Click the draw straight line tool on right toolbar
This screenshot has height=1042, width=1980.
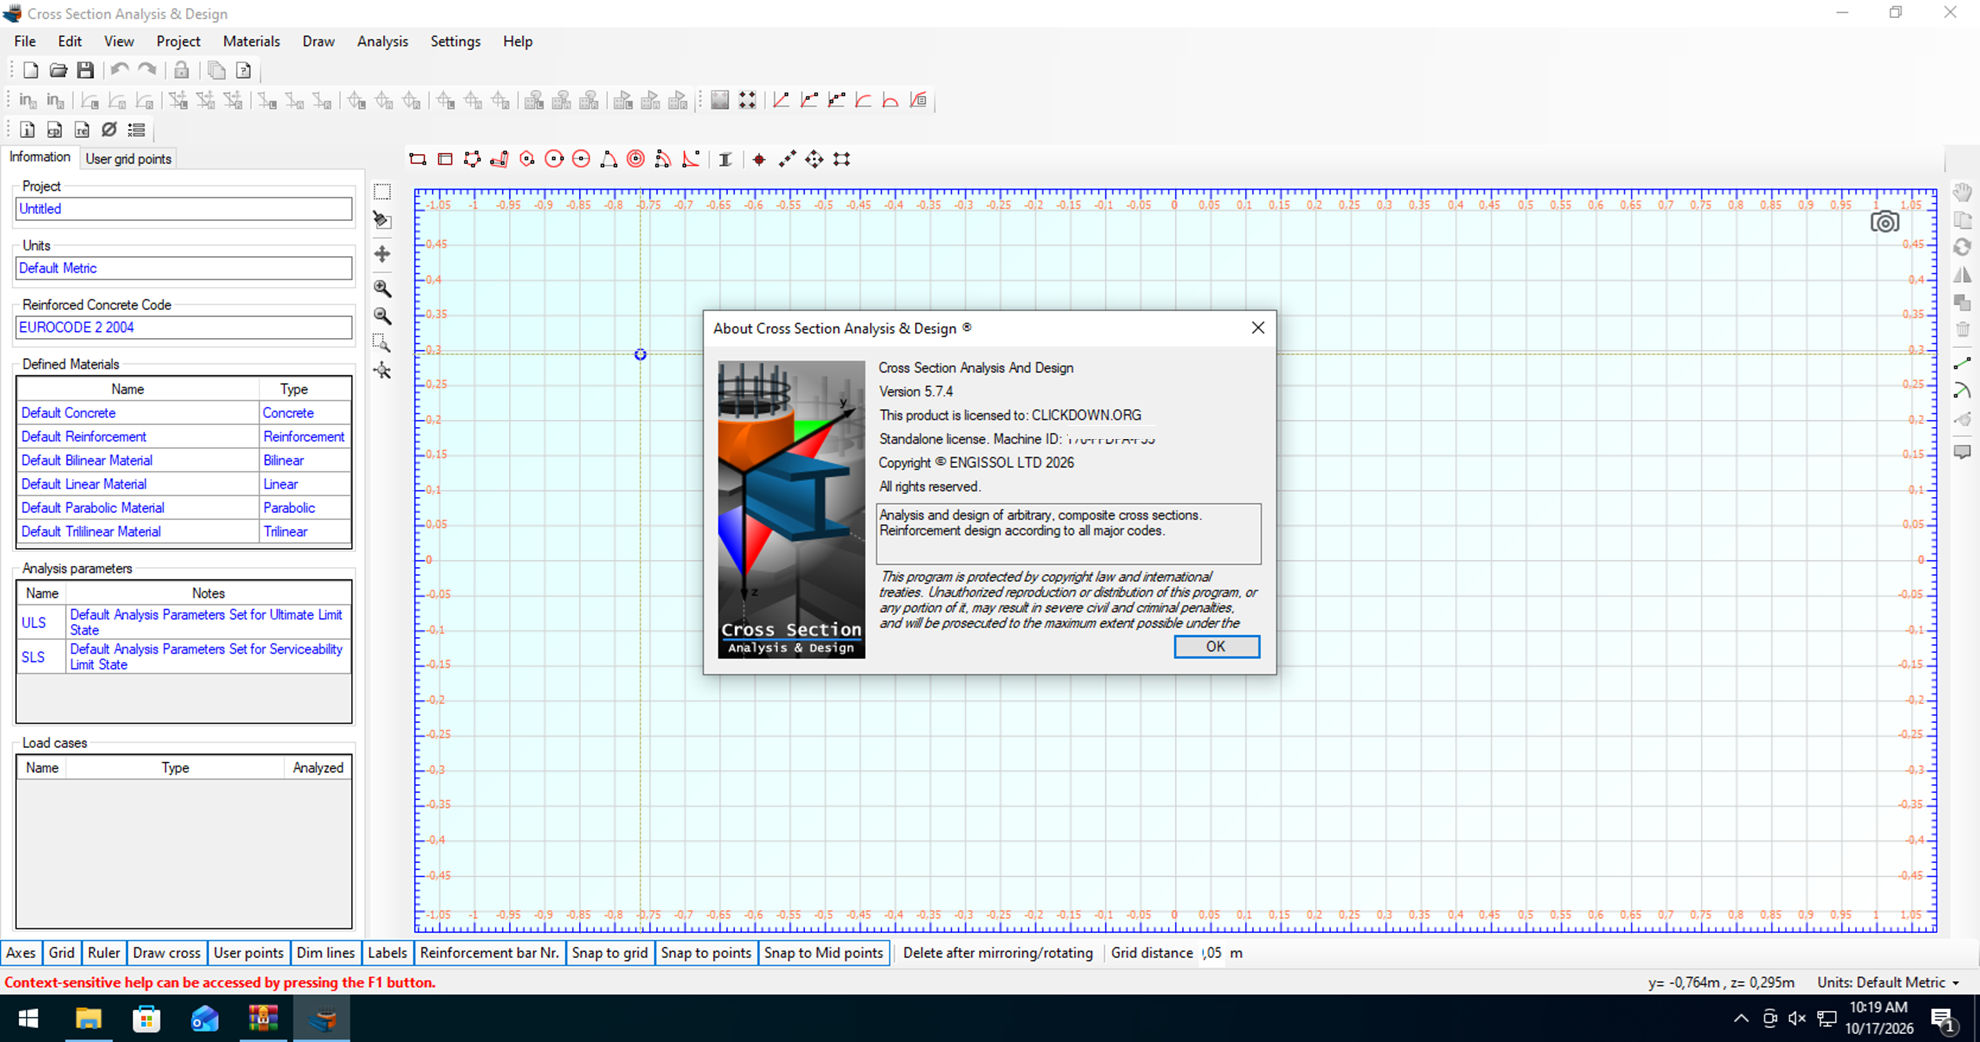1962,364
